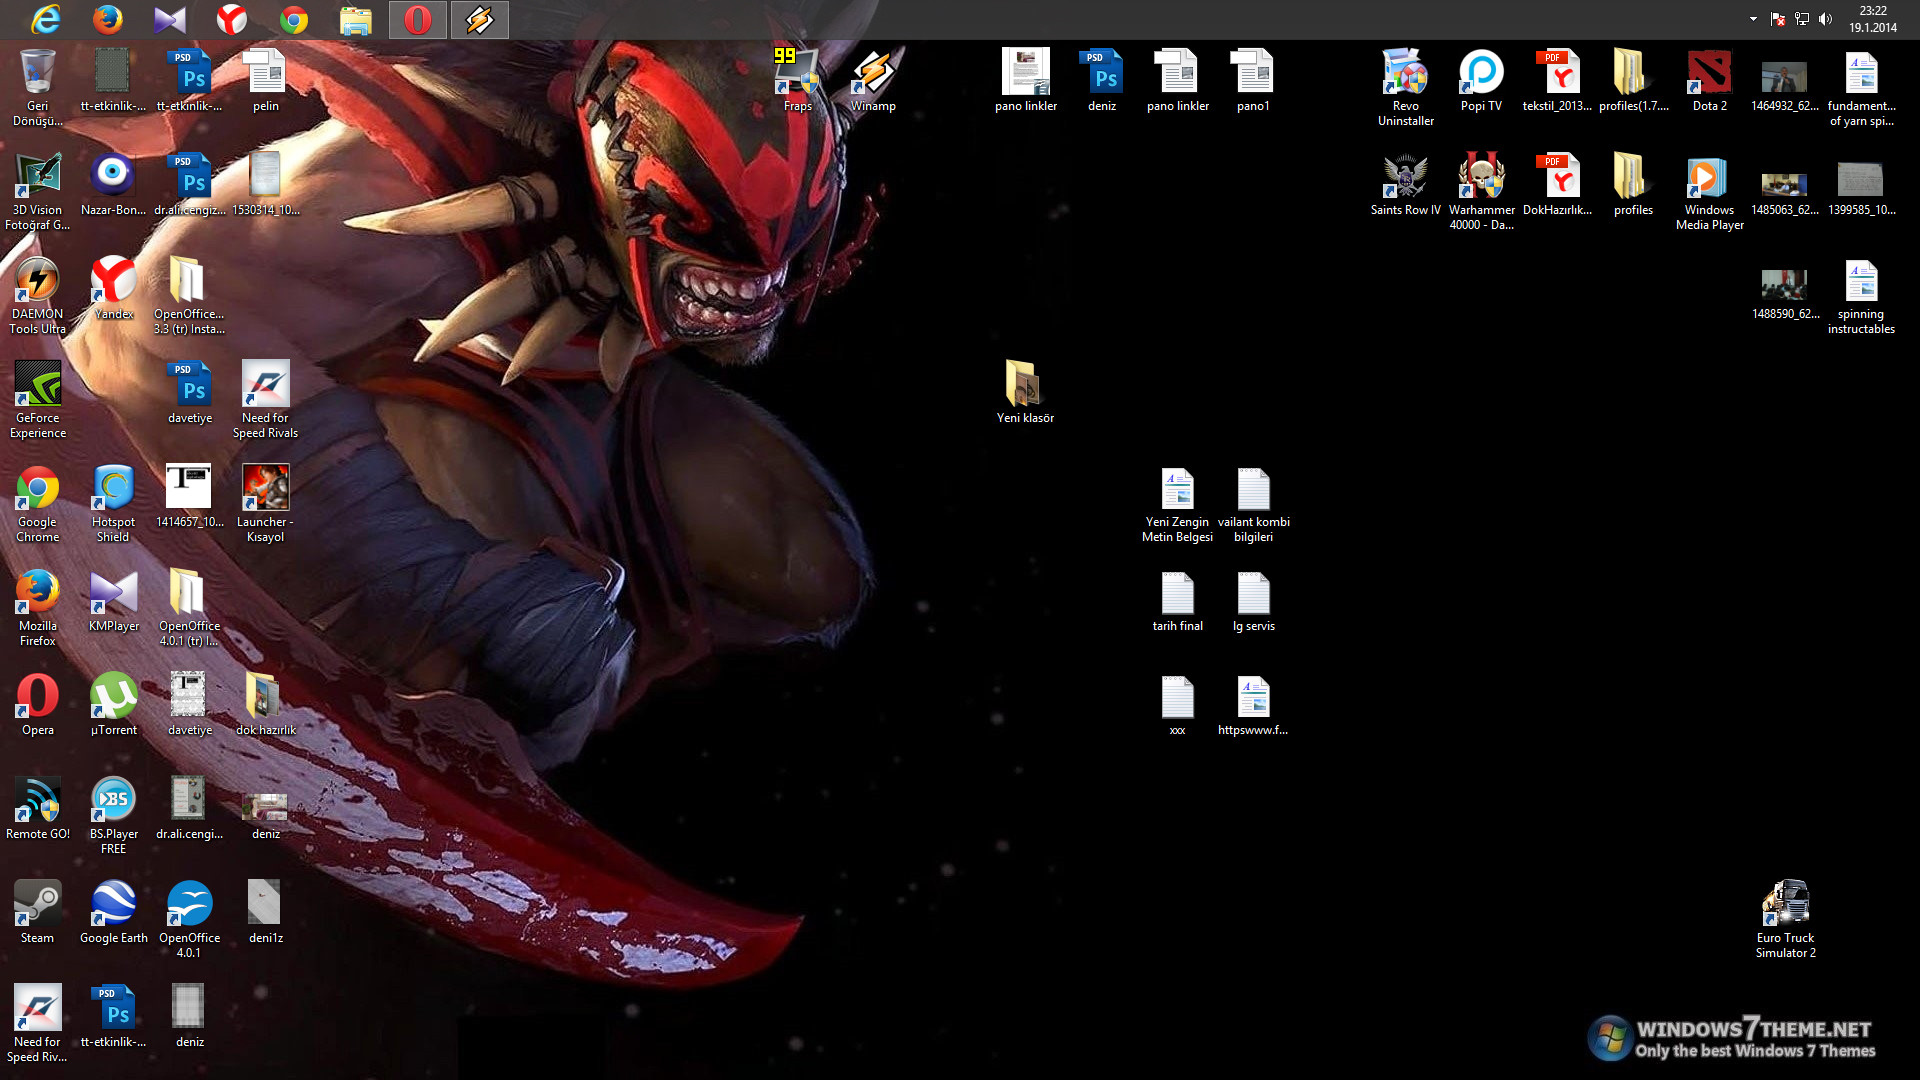
Task: Open OpenOffice 4.0.1 shortcut
Action: click(189, 920)
